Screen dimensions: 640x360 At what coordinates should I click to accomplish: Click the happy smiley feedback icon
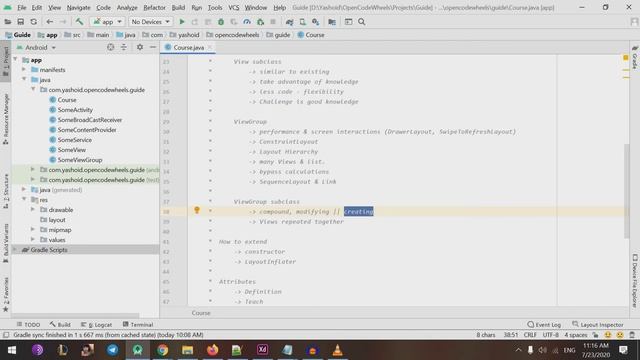(608, 335)
